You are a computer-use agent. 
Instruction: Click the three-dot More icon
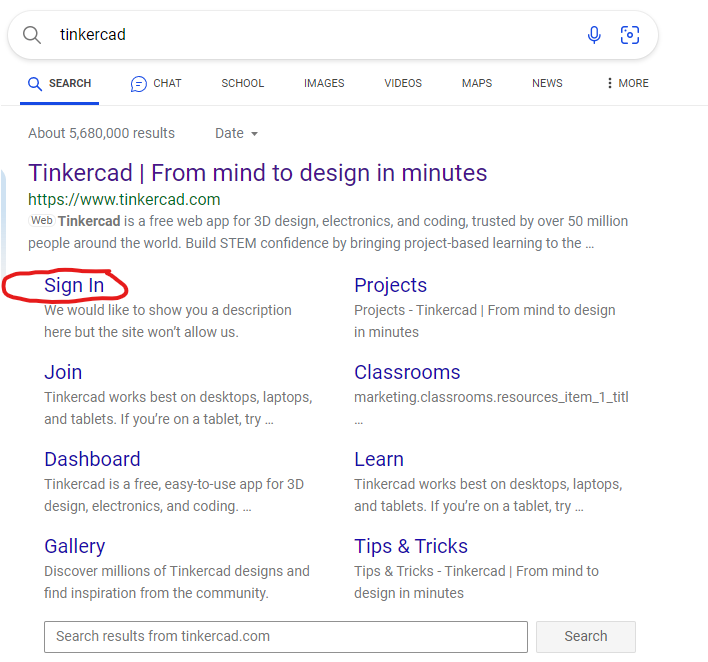click(x=610, y=83)
